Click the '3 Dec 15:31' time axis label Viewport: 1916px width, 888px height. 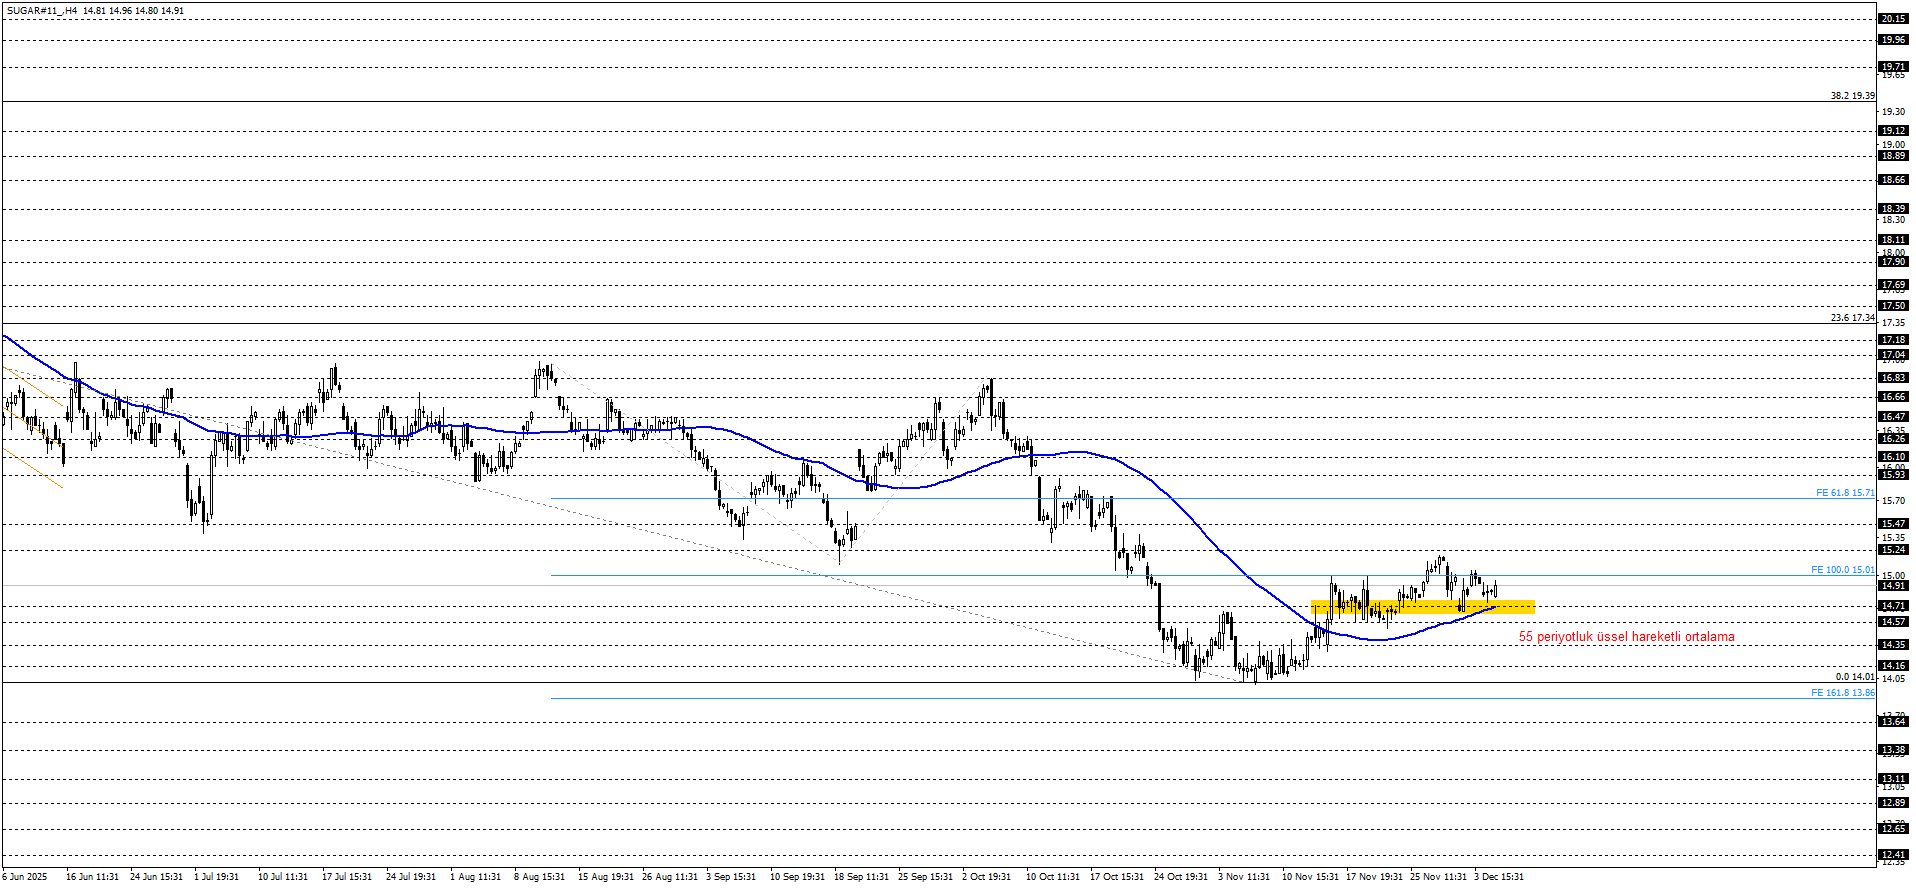click(1498, 877)
